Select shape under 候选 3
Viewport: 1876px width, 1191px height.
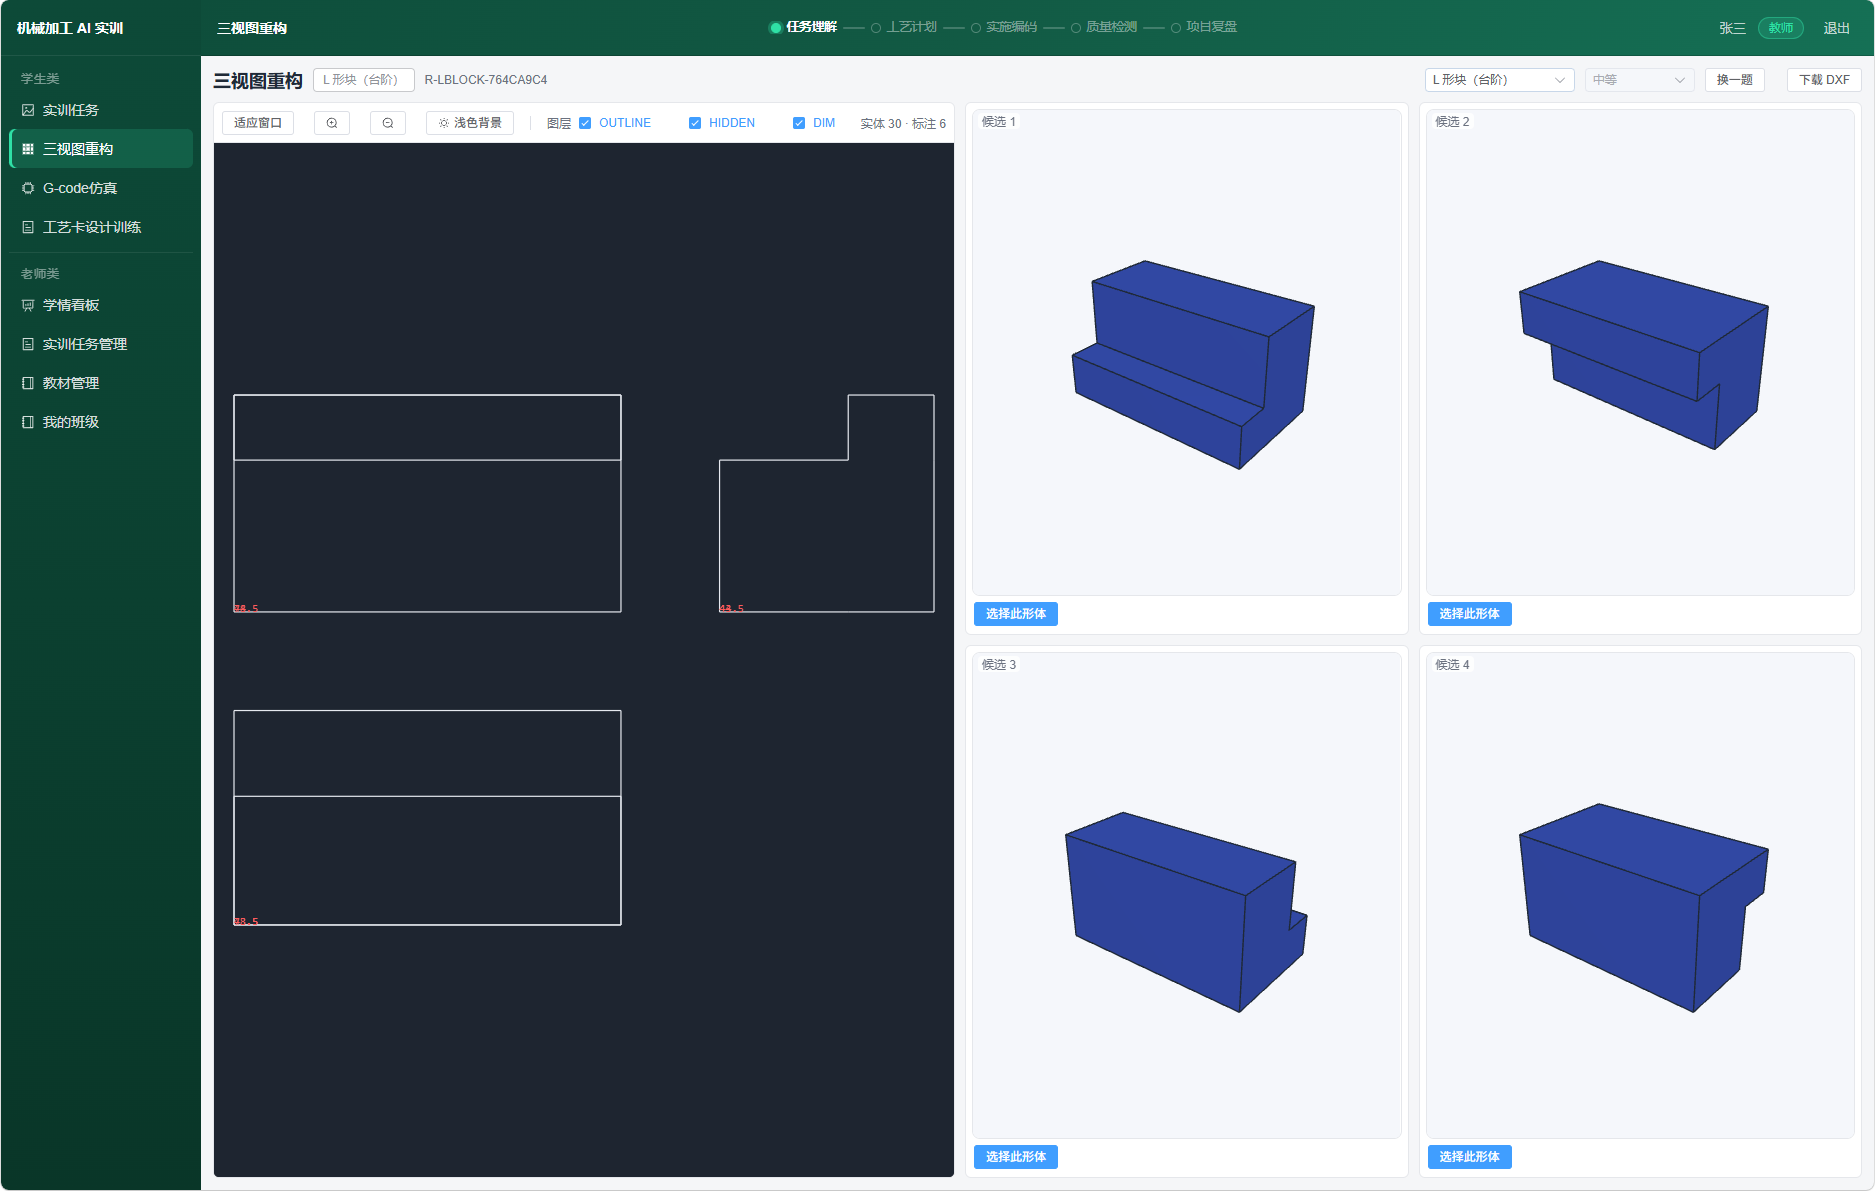tap(1015, 1157)
